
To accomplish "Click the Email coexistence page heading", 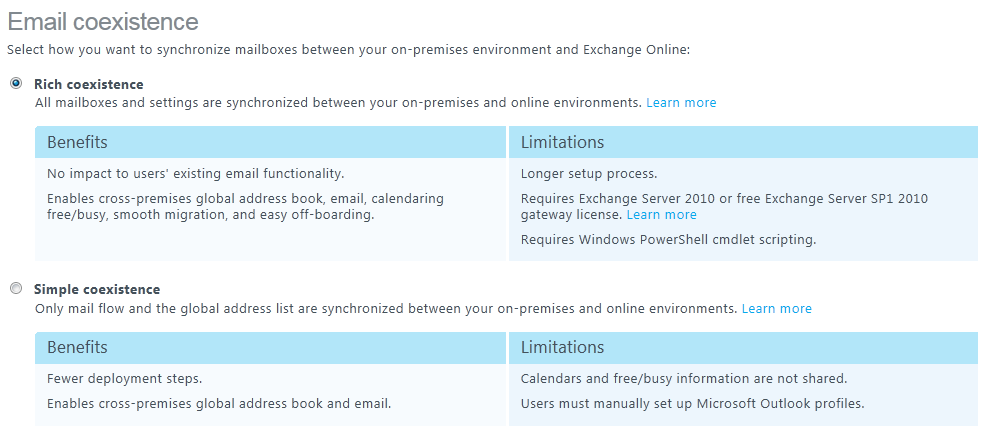I will pos(103,22).
